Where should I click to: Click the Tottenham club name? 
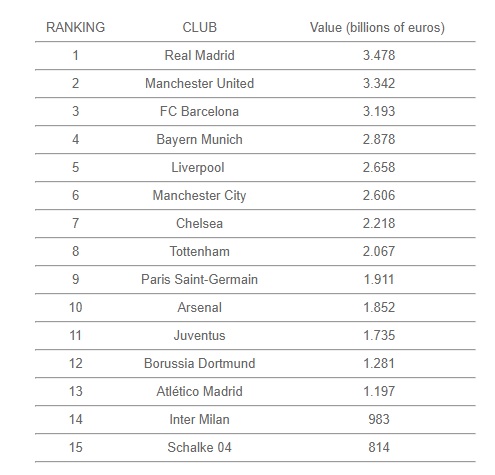(x=199, y=251)
